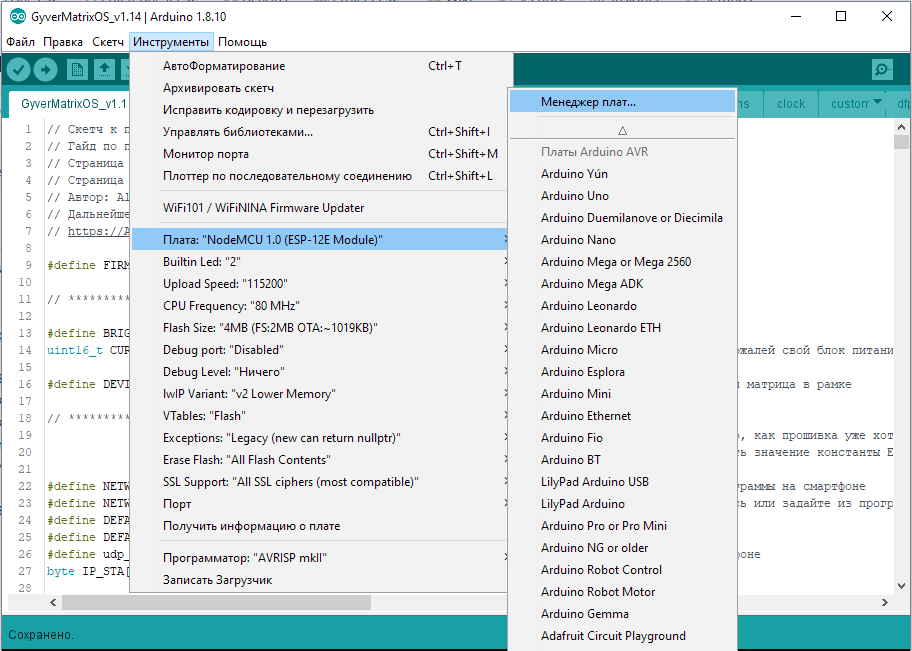912x651 pixels.
Task: Click the Verify sketch checkmark icon
Action: pyautogui.click(x=19, y=70)
